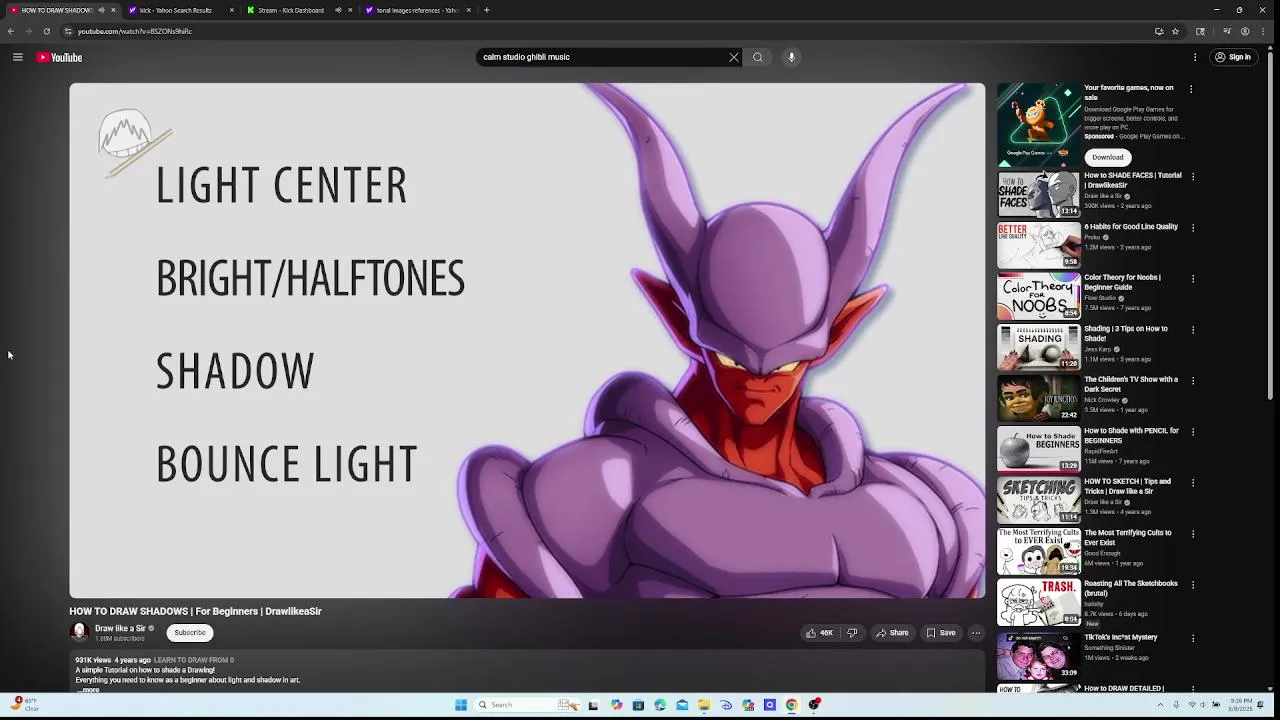Reload the current page

(46, 31)
